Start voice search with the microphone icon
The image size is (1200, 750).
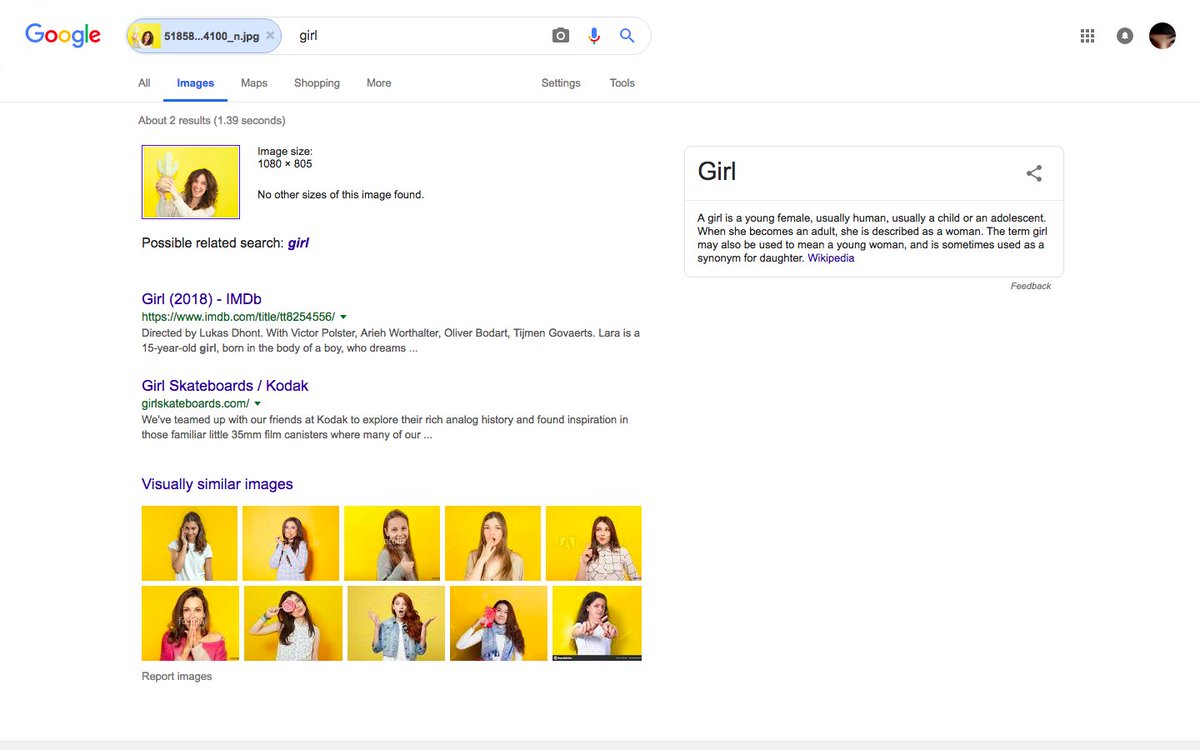[x=594, y=36]
